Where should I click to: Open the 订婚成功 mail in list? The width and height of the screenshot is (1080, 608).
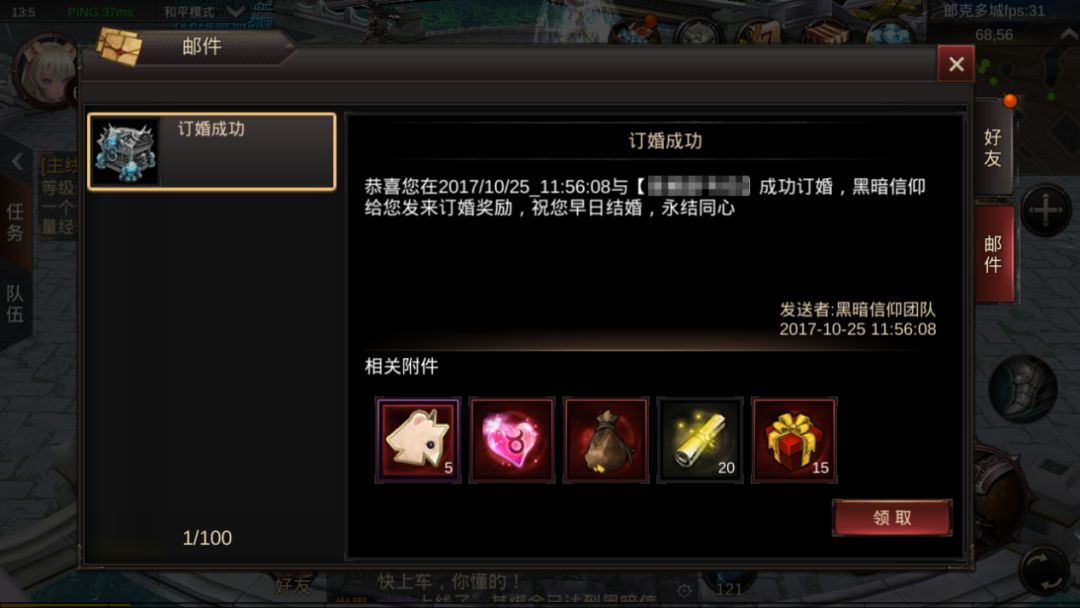pos(212,151)
